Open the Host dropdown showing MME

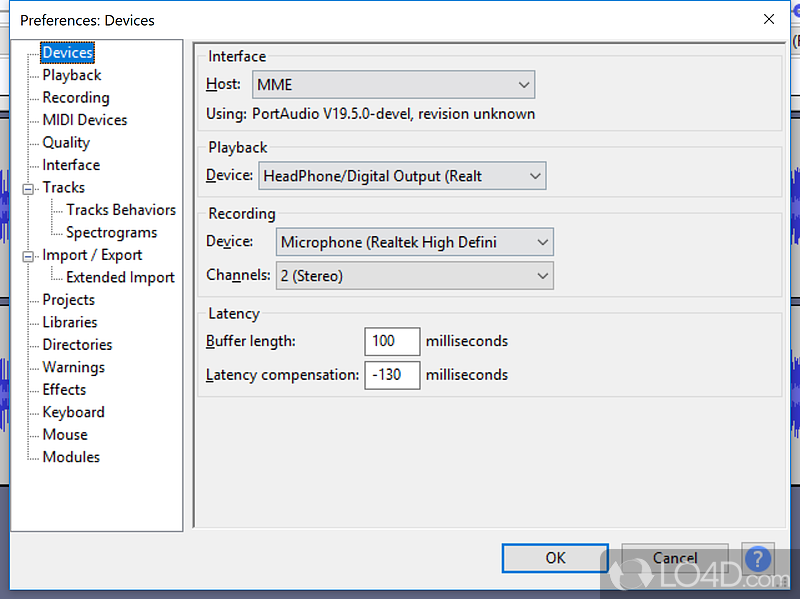coord(393,85)
